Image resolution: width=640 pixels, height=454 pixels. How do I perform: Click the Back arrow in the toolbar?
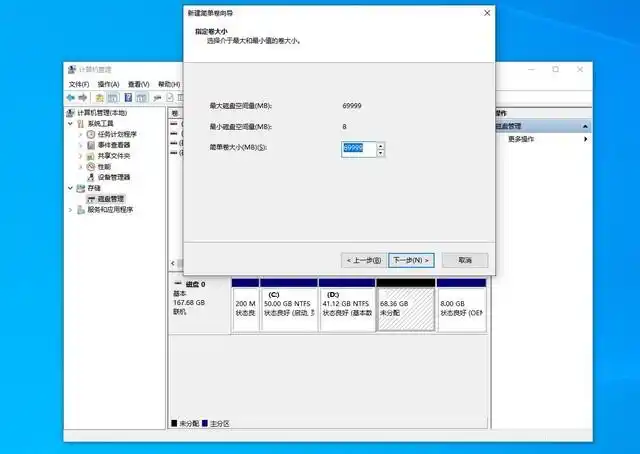click(71, 98)
